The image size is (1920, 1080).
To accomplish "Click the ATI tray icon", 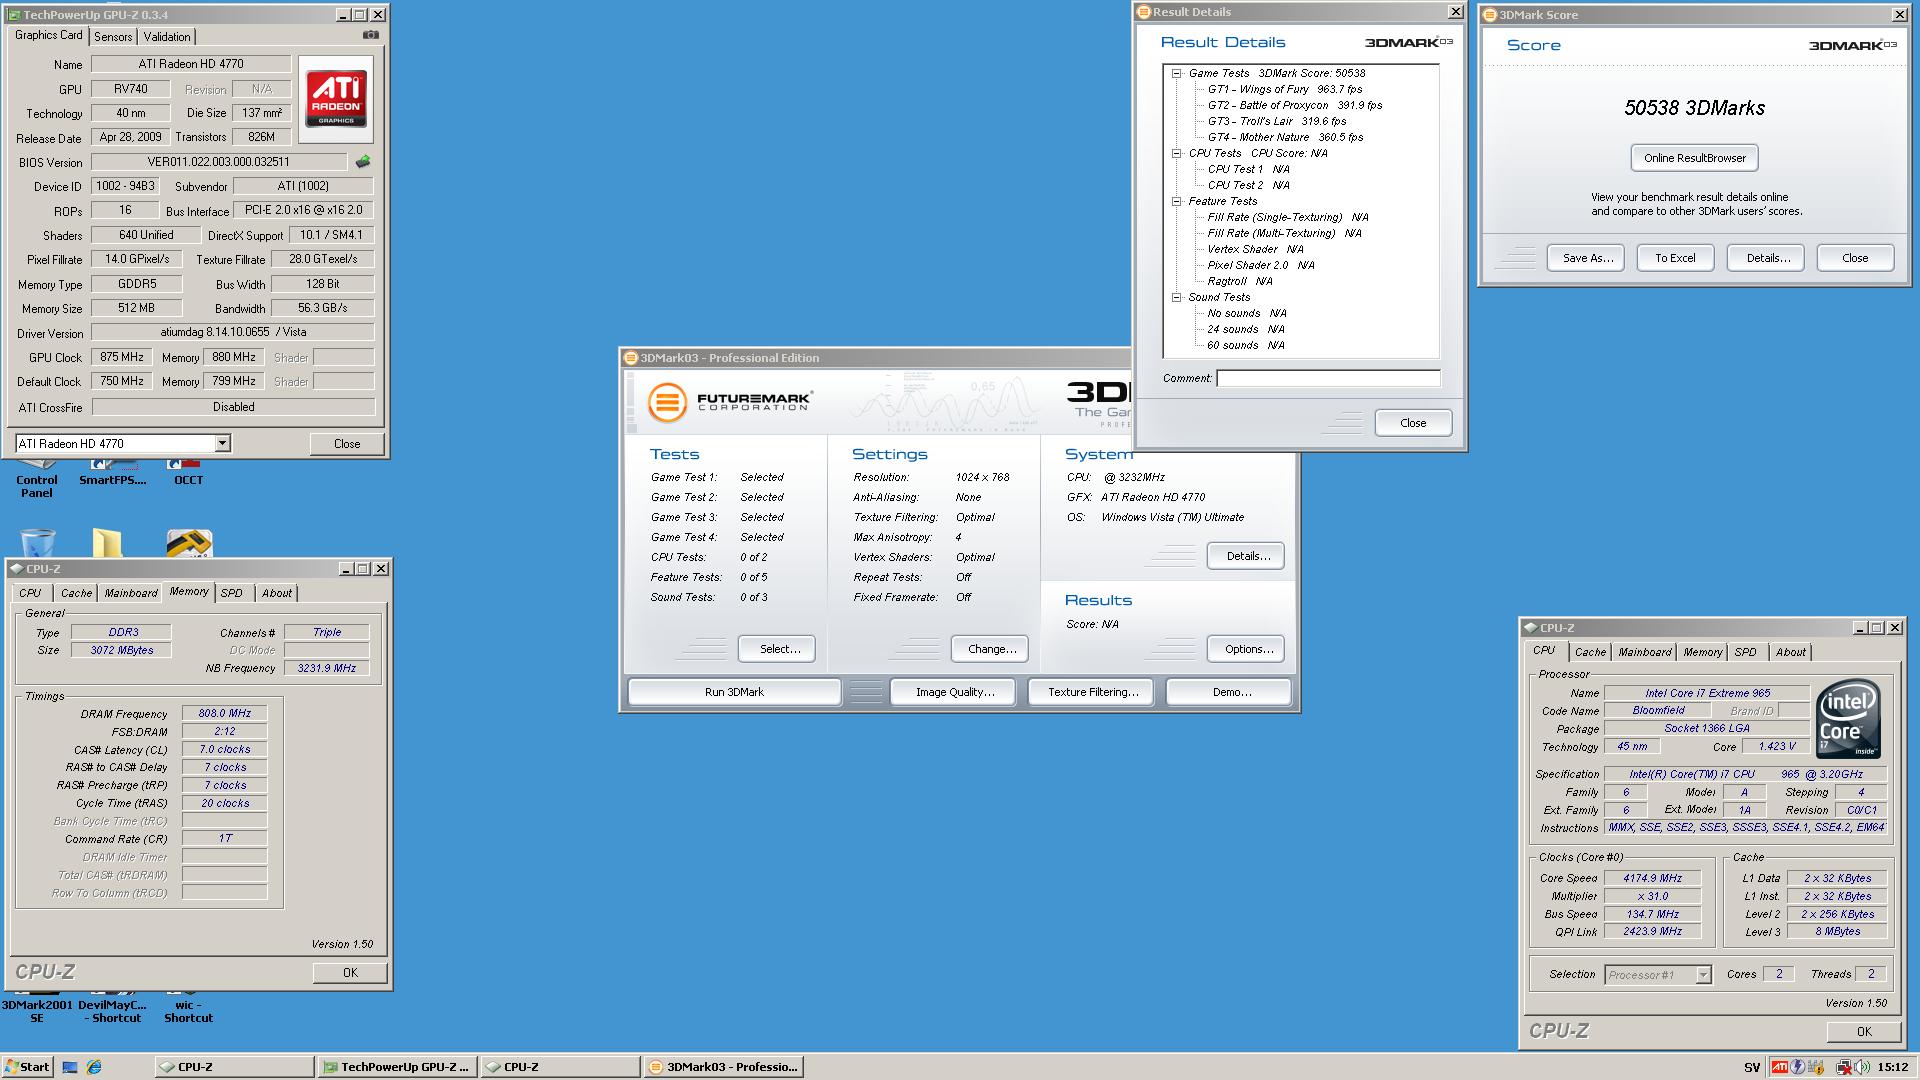I will pyautogui.click(x=1780, y=1067).
